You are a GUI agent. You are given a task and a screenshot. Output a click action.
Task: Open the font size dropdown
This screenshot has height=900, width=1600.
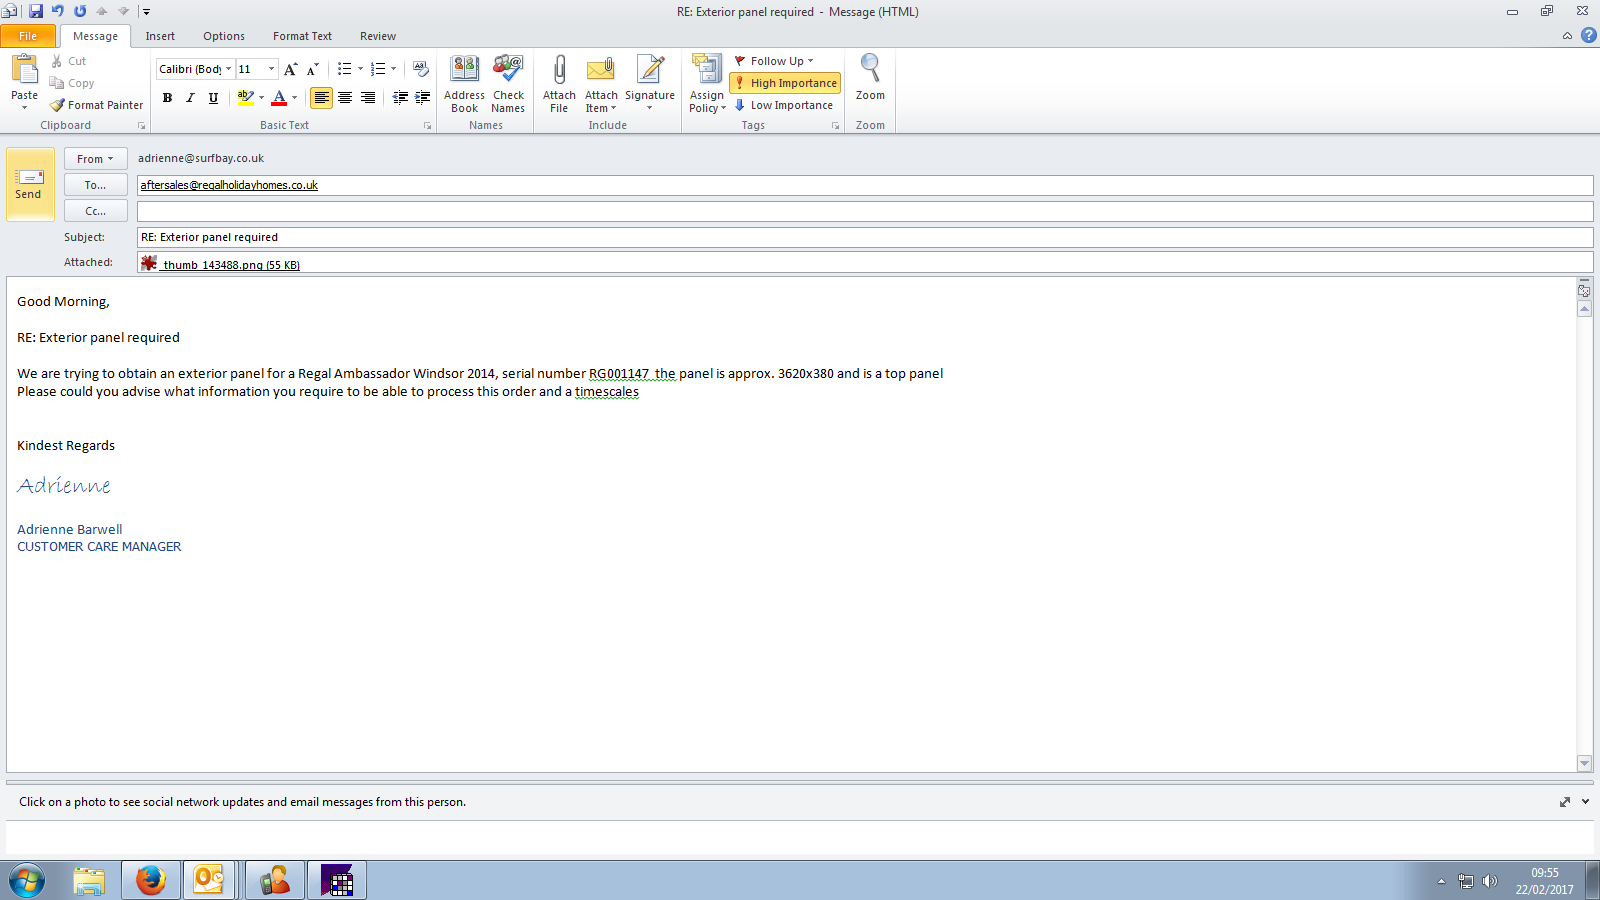point(271,69)
